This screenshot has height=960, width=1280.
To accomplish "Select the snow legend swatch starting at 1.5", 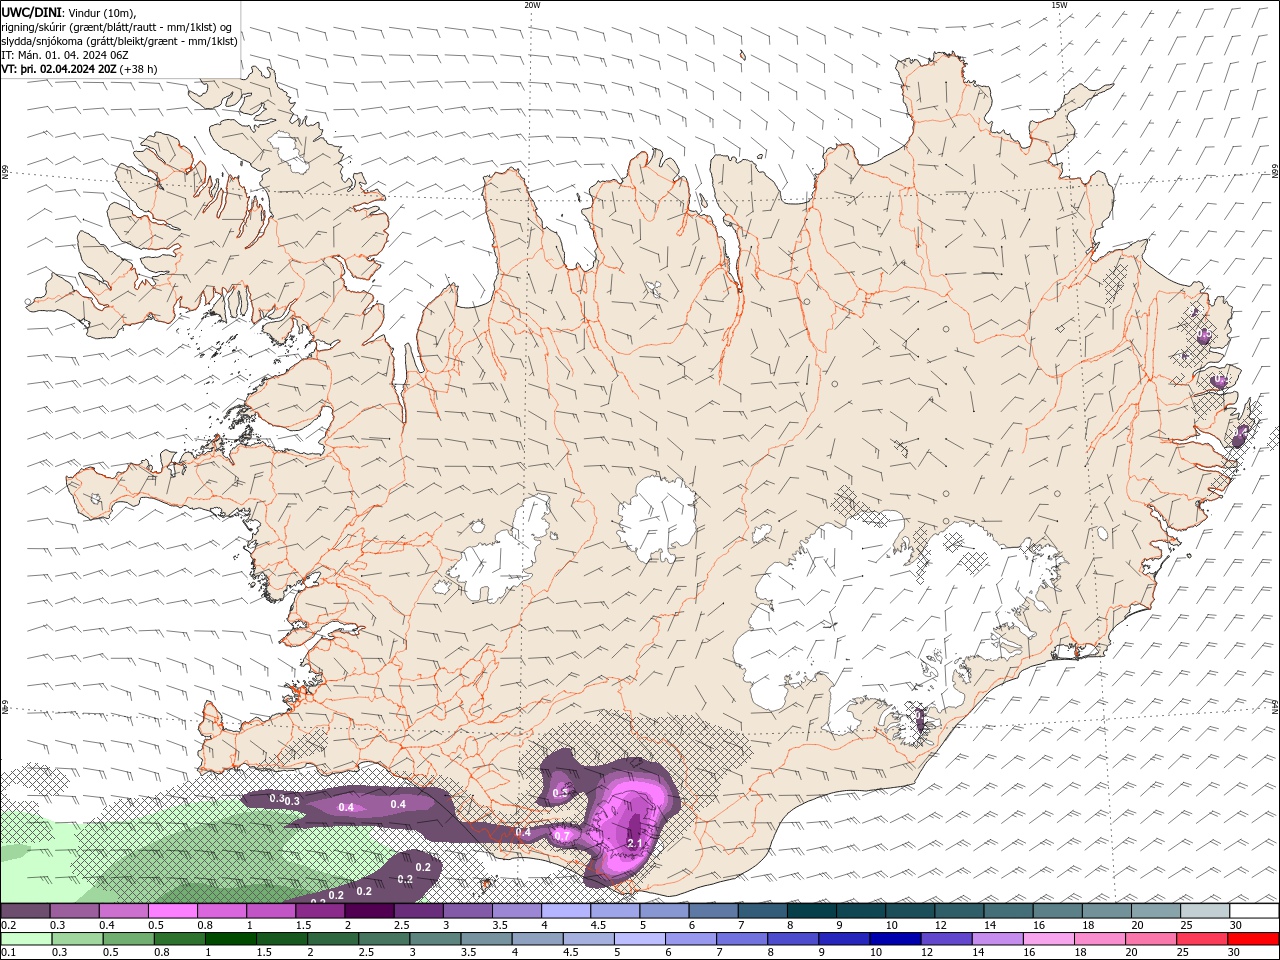I will coord(320,911).
